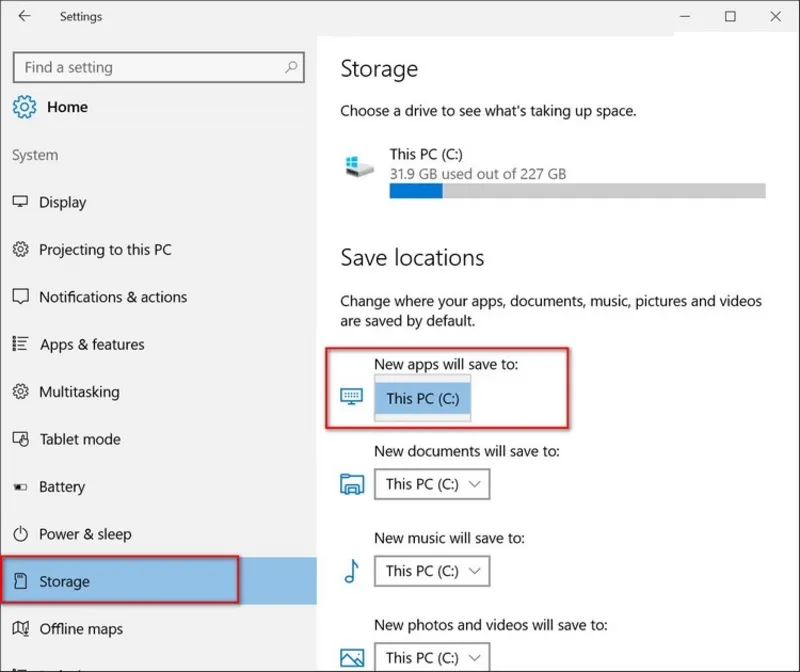Open Power & sleep settings
Screen dimensions: 800x672
coord(85,534)
